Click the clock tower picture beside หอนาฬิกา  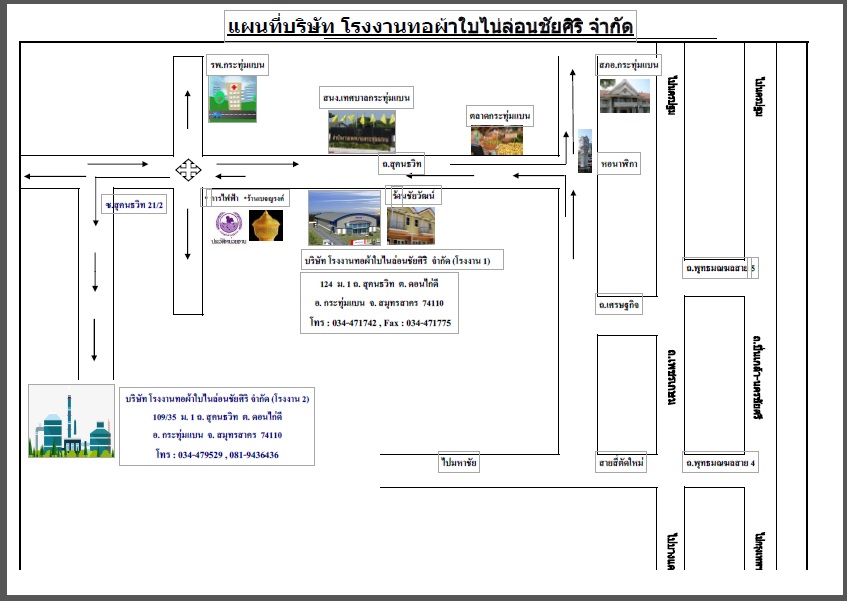585,151
